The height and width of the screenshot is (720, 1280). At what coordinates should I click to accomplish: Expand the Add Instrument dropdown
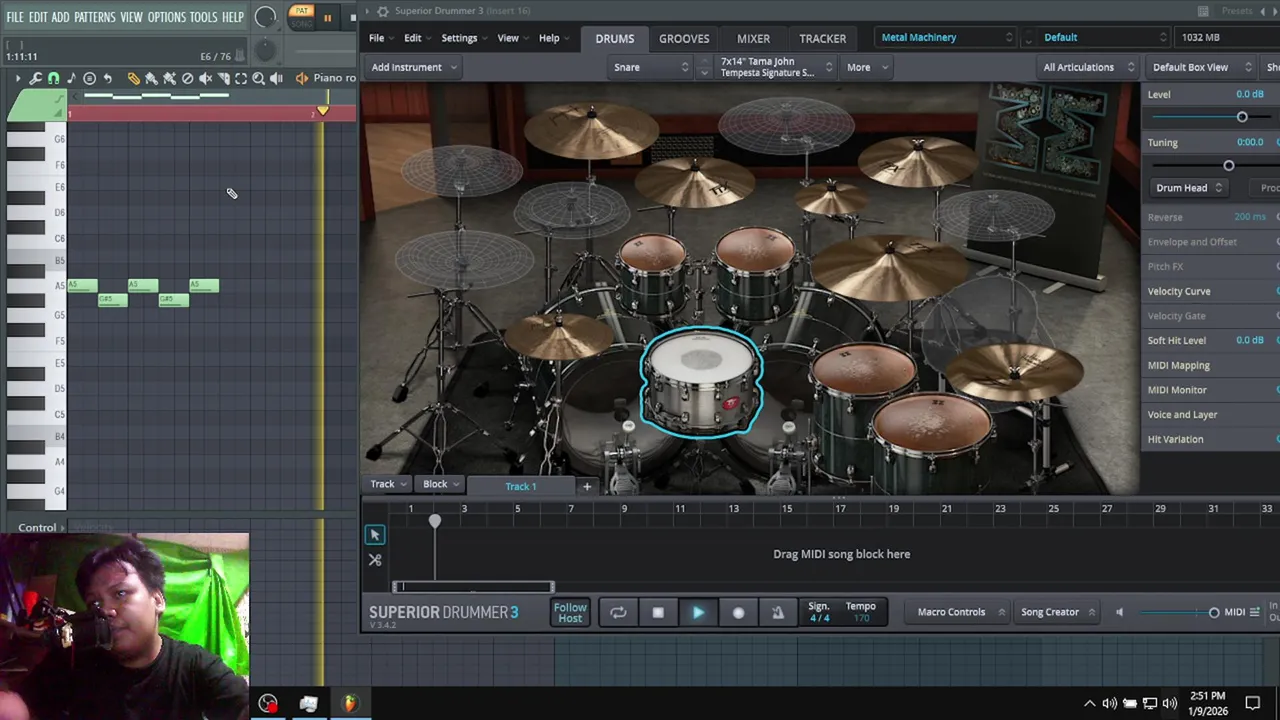(x=414, y=67)
